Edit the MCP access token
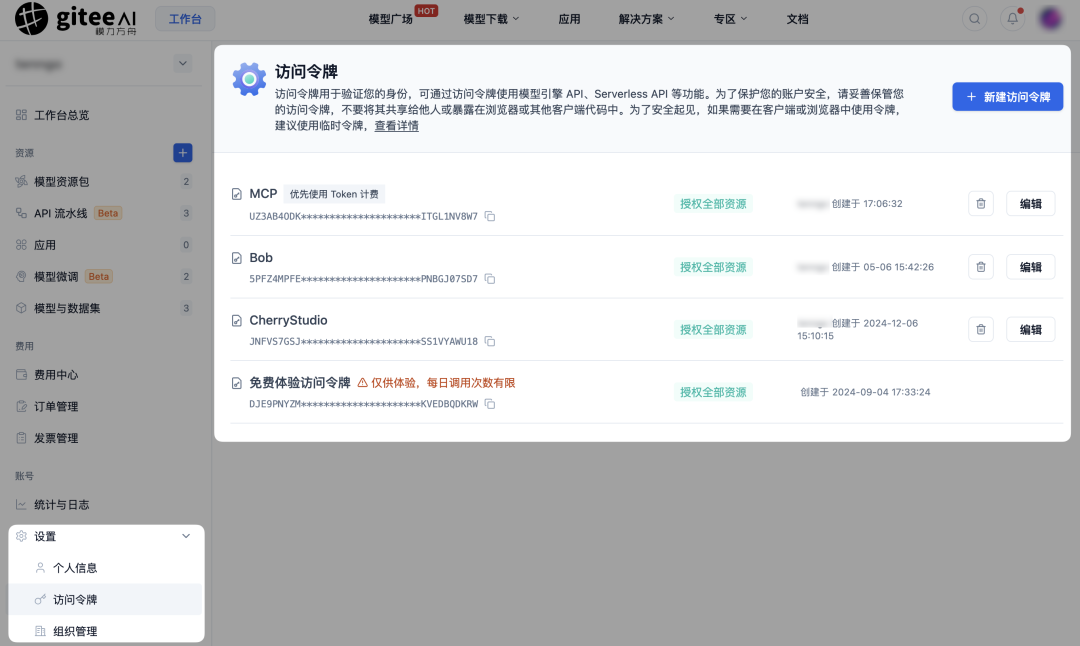 [x=1030, y=204]
